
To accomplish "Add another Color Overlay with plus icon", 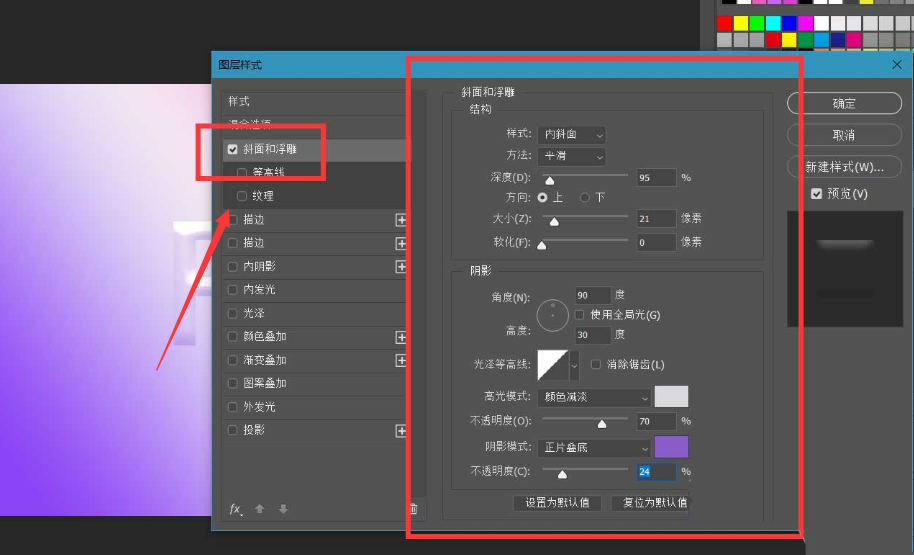I will tap(401, 337).
